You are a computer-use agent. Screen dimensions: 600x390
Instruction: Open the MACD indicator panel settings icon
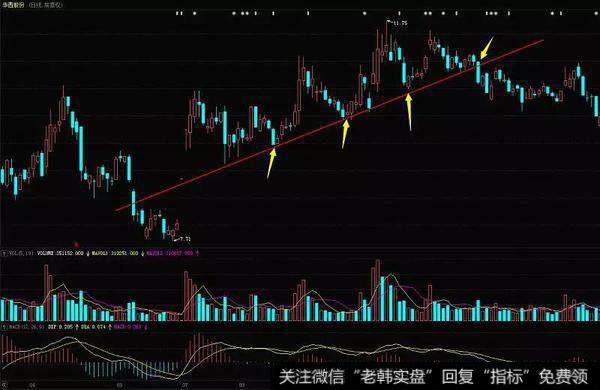pos(5,327)
